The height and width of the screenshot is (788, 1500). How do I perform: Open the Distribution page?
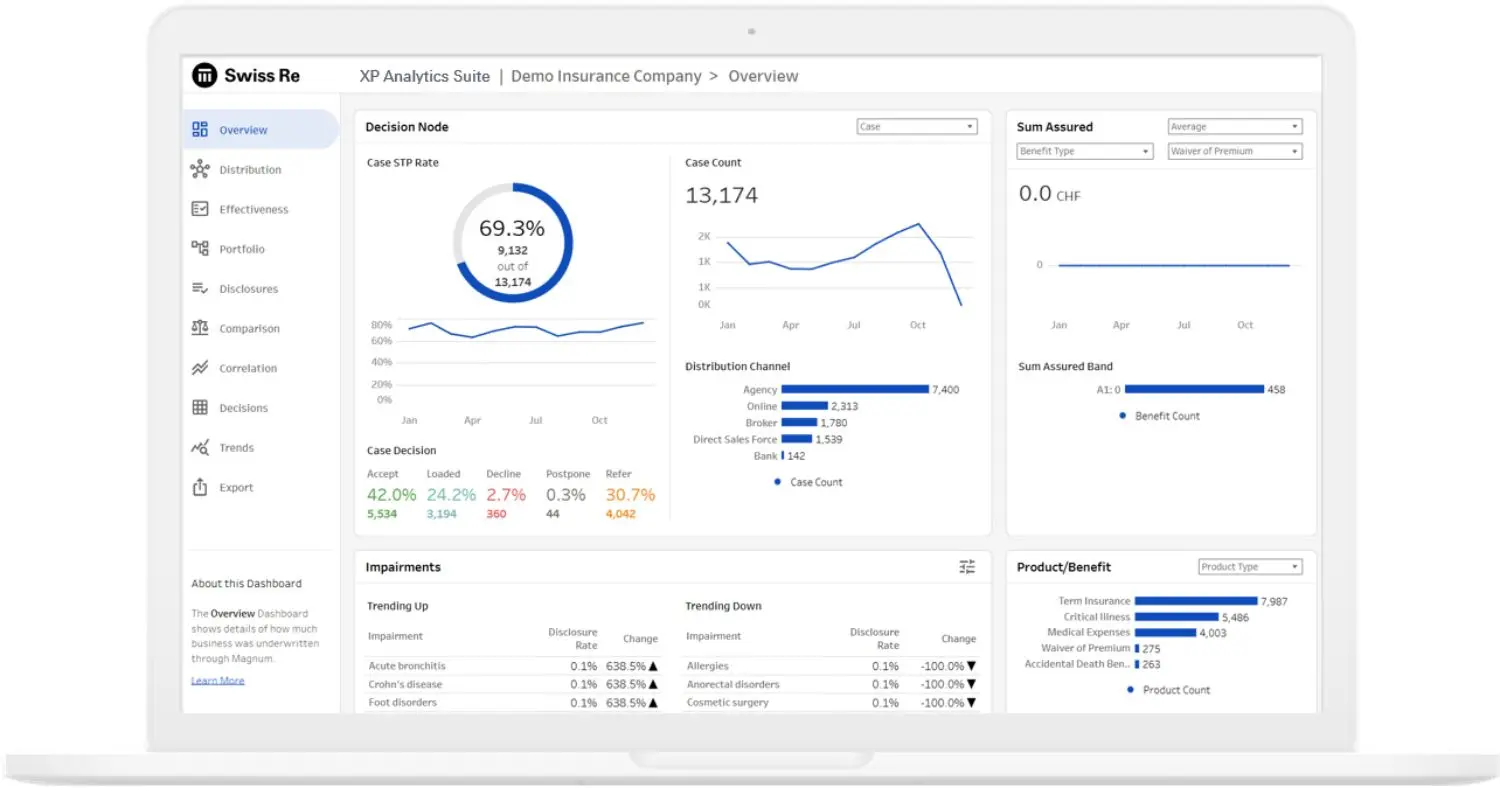(x=250, y=170)
